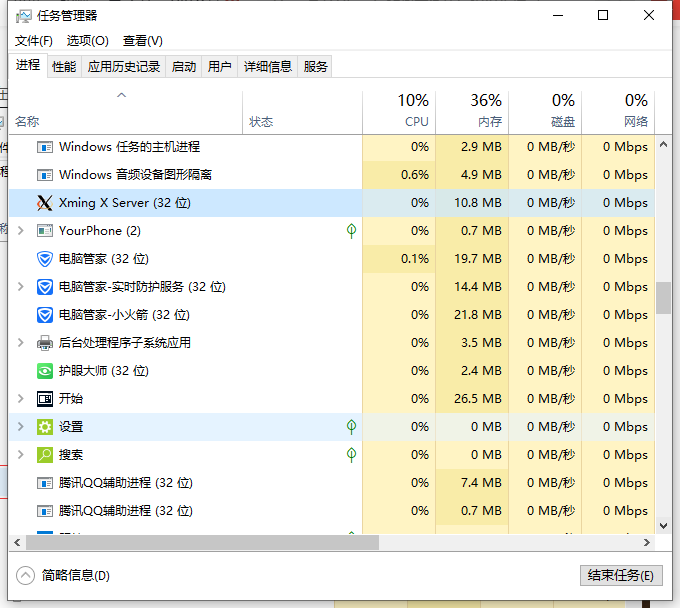Click the suspended leaf icon on 设置 row
Screen dimensions: 680x608
click(x=351, y=427)
